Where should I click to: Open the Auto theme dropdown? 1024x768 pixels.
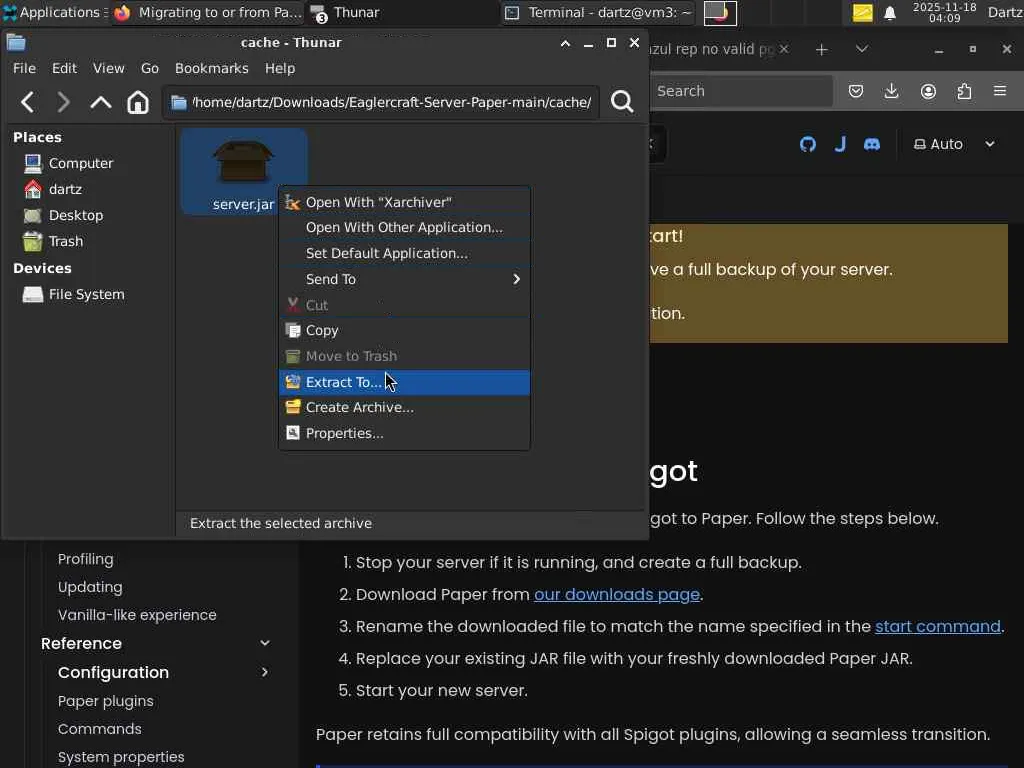(x=954, y=144)
